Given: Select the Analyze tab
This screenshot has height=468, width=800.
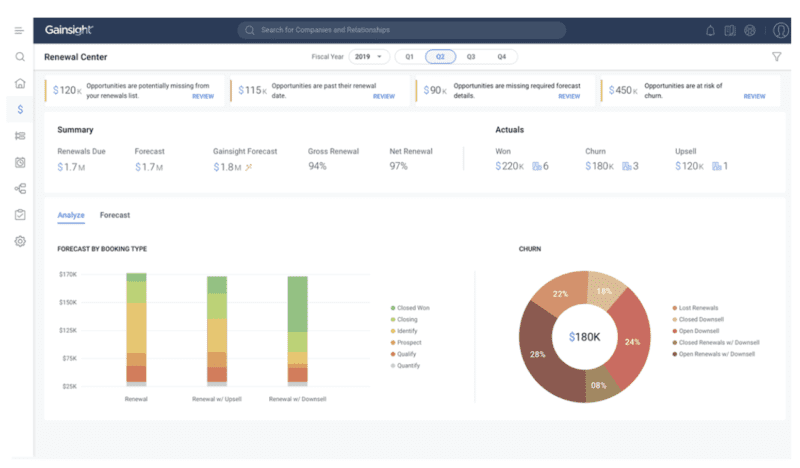Looking at the screenshot, I should [71, 215].
